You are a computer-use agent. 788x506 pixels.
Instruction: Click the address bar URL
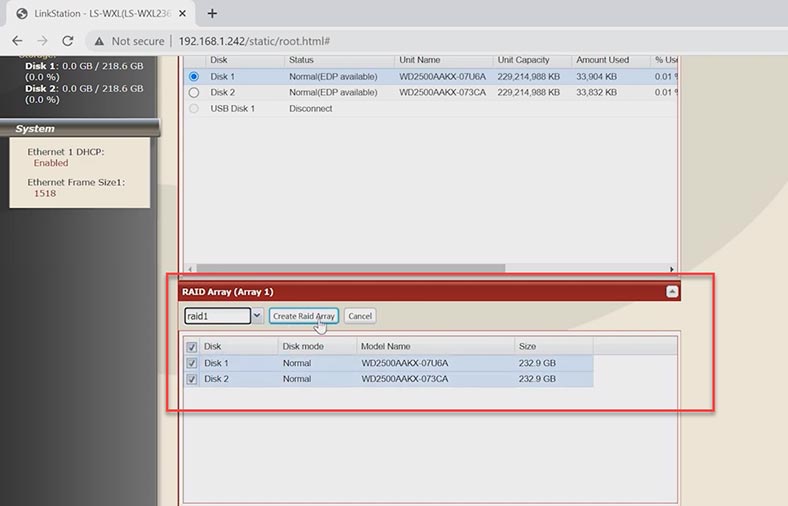tap(254, 41)
